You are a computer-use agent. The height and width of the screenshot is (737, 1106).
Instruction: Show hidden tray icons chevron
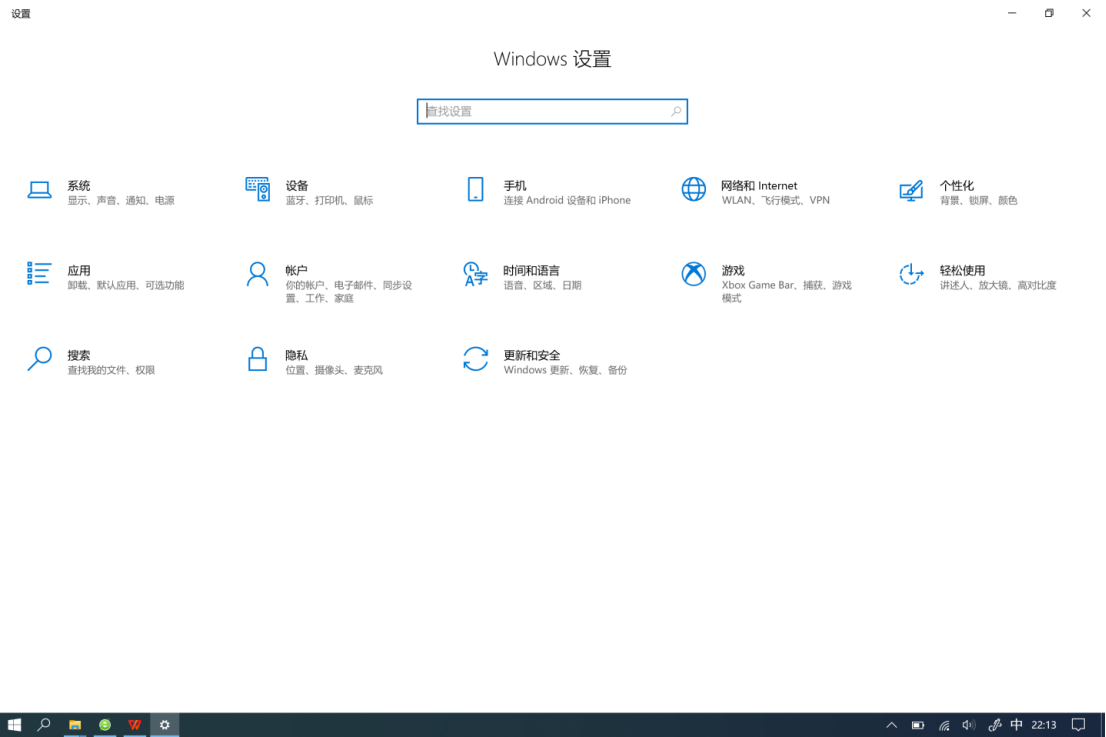[x=892, y=725]
